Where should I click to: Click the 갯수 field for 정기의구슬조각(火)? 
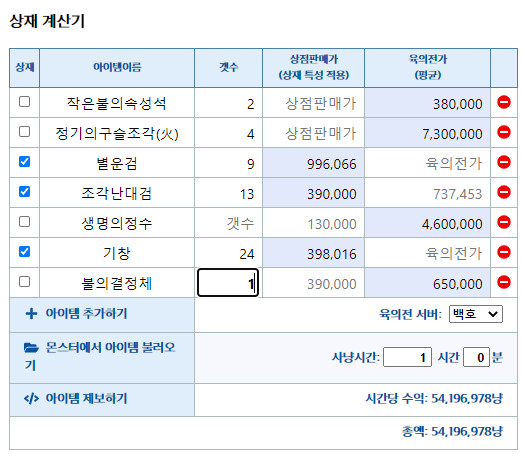click(228, 133)
